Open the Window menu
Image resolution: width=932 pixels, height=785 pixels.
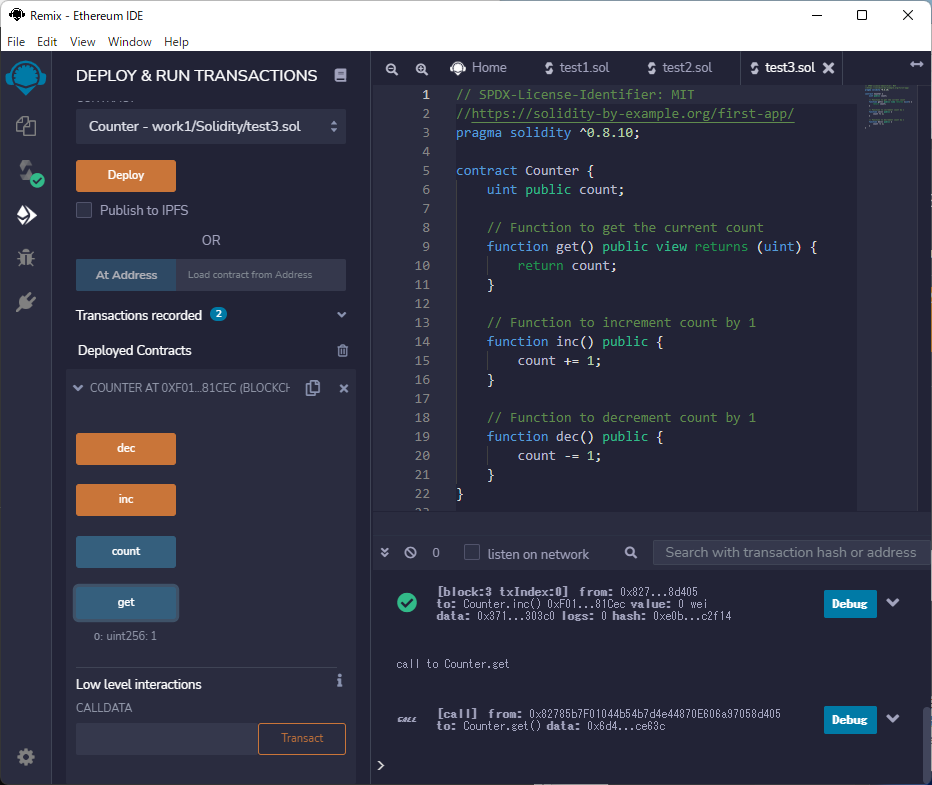pyautogui.click(x=129, y=42)
